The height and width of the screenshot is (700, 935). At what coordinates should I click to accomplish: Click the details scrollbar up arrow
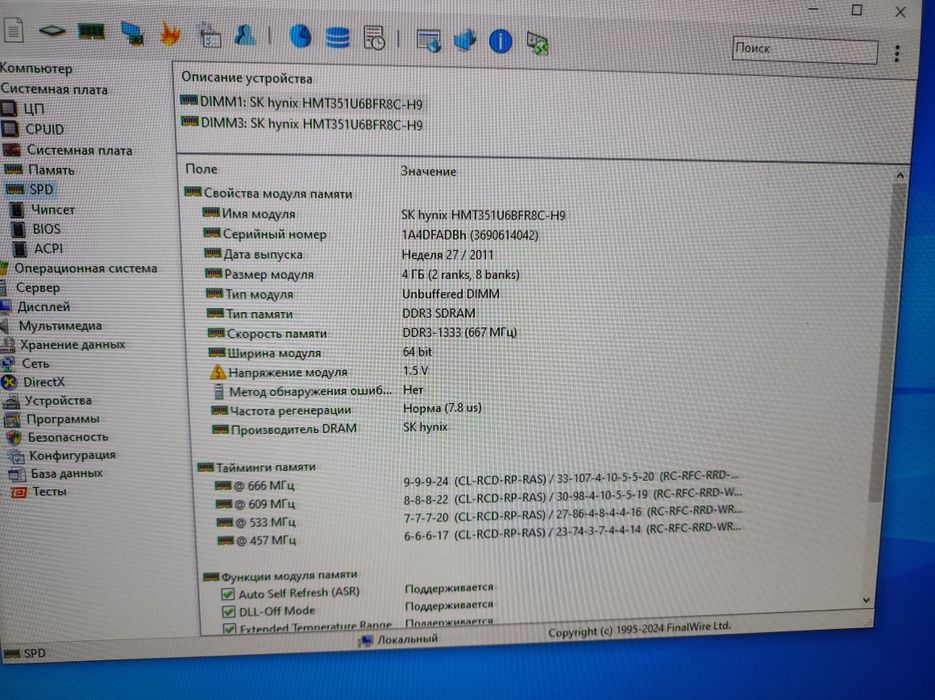(x=900, y=175)
